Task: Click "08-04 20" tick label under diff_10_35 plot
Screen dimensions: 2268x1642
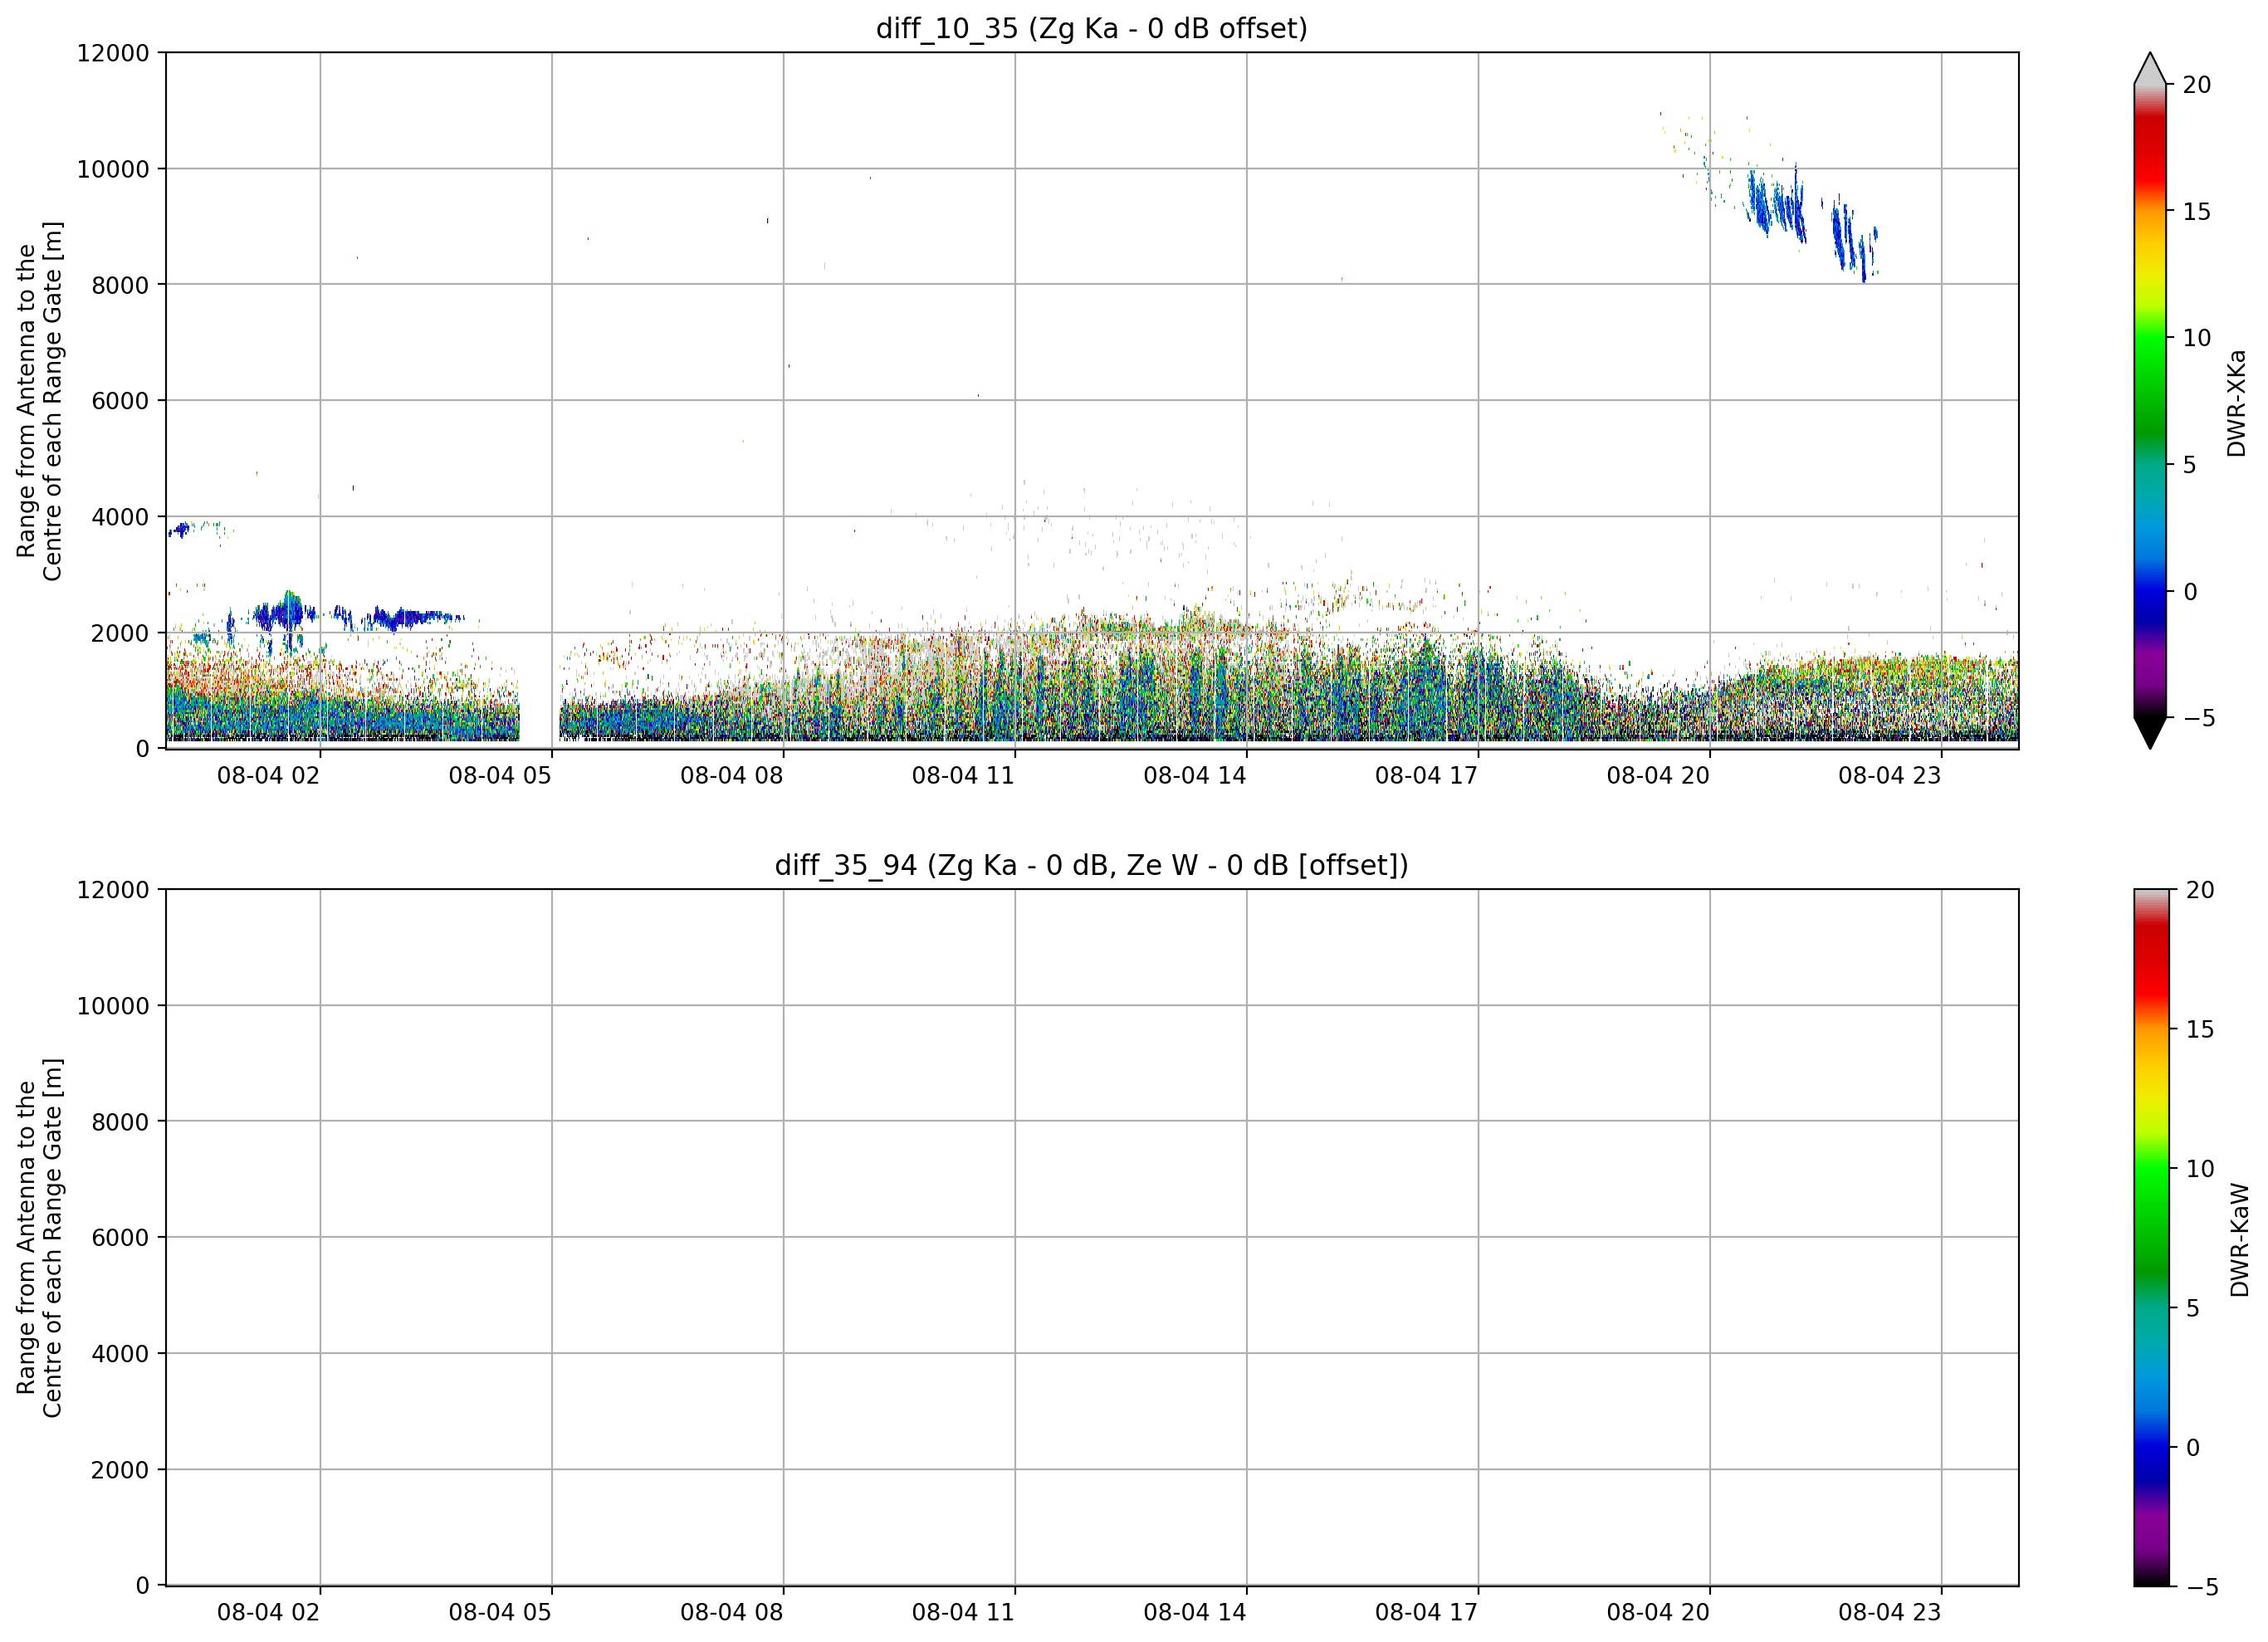Action: coord(1658,776)
